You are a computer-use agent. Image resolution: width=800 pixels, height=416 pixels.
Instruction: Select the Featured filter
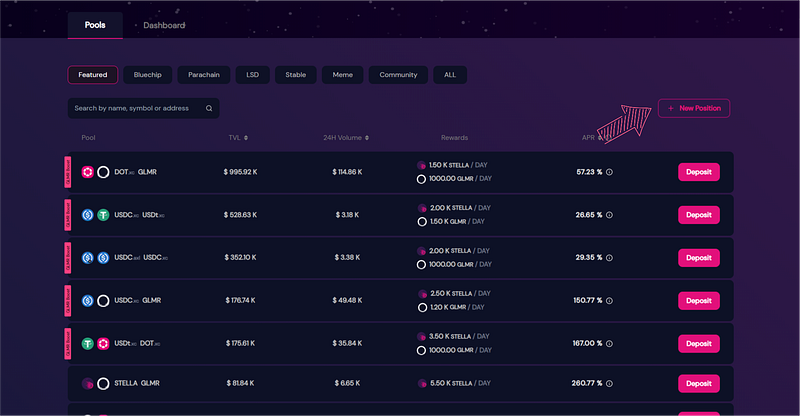point(93,75)
